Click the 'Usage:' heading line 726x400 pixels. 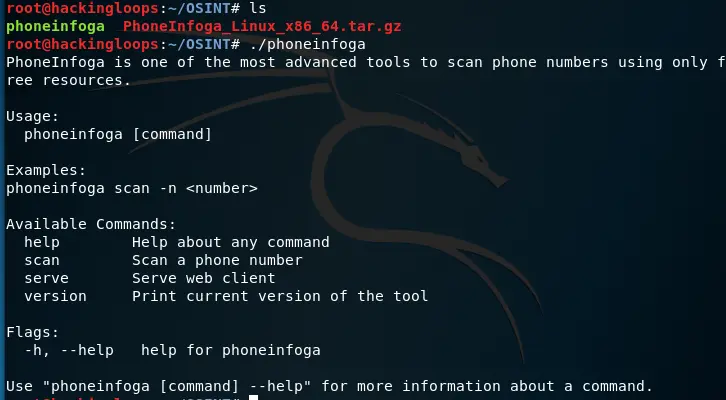[32, 116]
